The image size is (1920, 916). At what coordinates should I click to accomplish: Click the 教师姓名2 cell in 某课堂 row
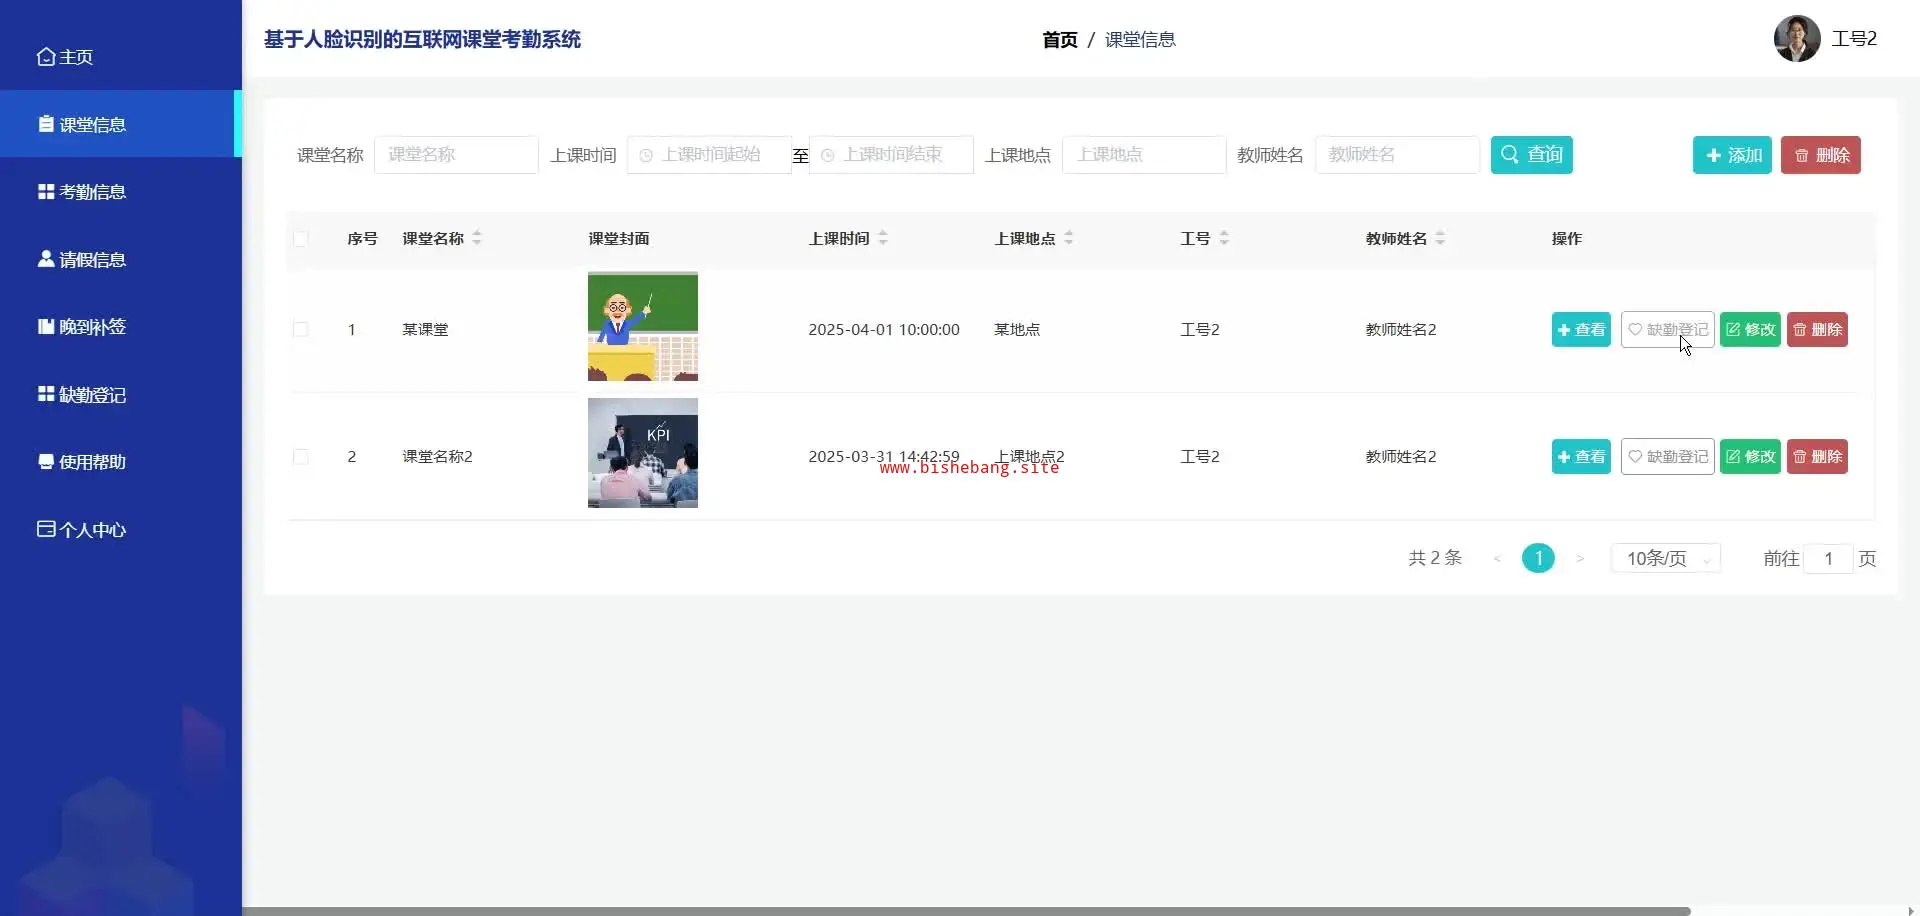1401,330
